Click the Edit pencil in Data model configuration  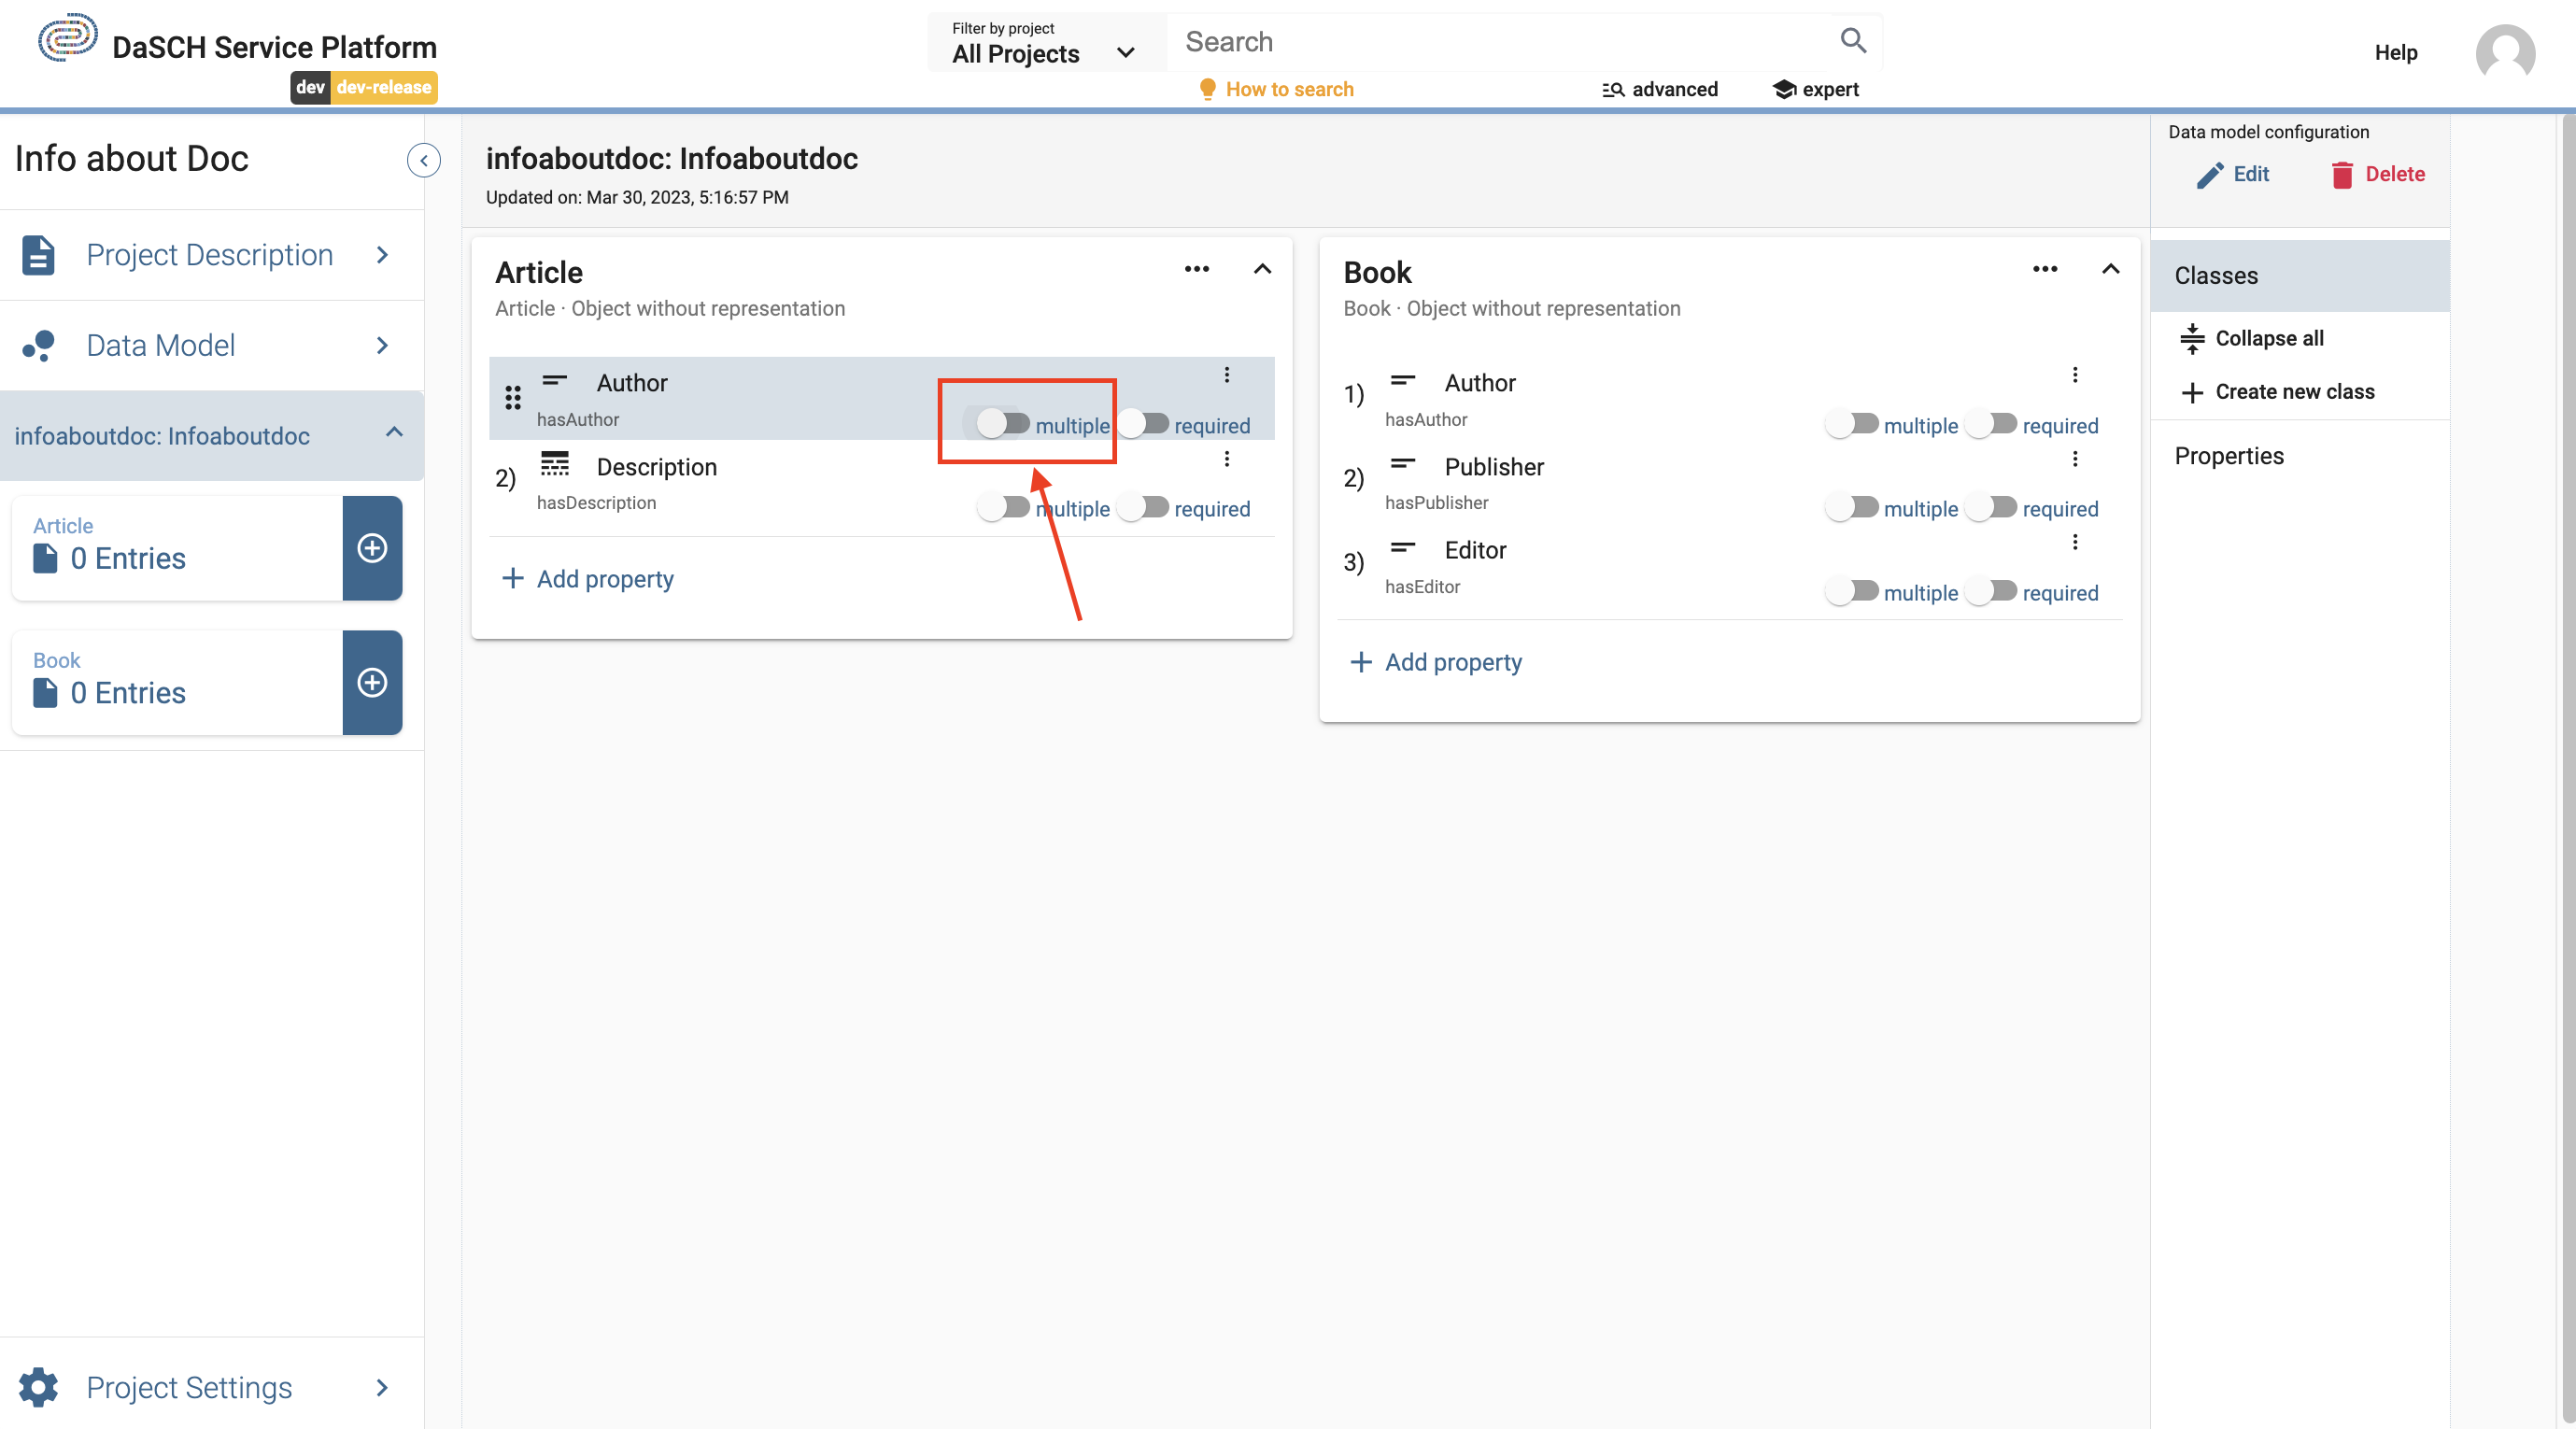[2233, 175]
